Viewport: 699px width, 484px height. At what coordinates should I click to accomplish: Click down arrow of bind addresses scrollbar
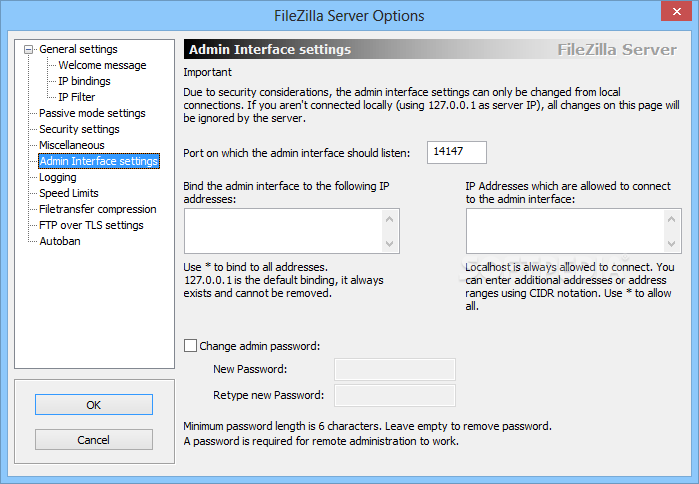pyautogui.click(x=390, y=244)
